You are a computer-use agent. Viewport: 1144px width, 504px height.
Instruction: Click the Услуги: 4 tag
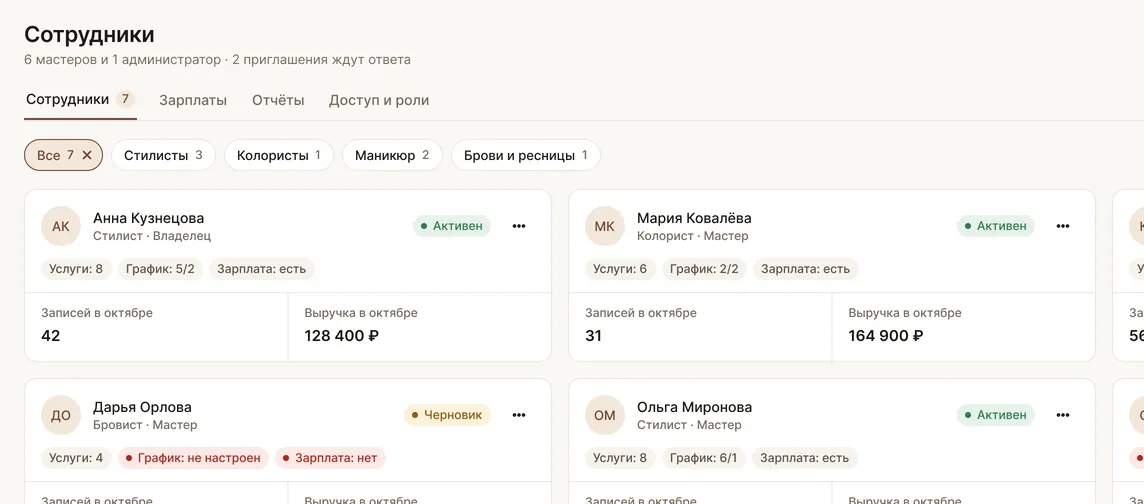(x=76, y=458)
